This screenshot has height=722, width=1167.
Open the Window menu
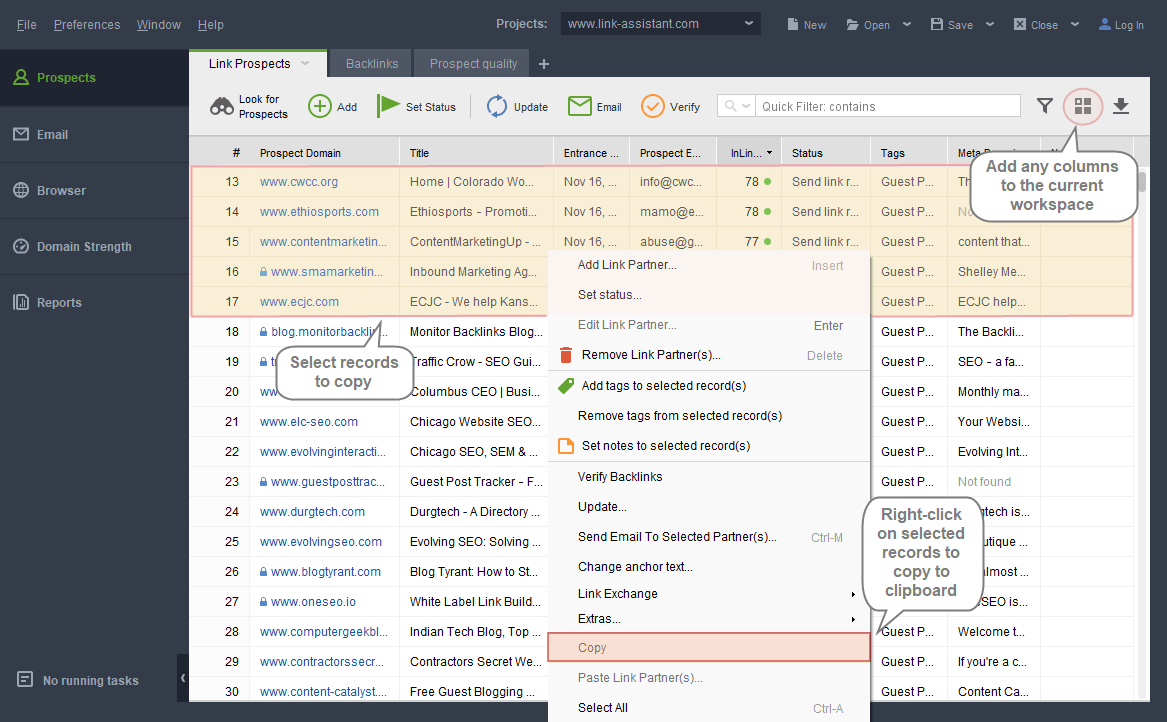(159, 25)
